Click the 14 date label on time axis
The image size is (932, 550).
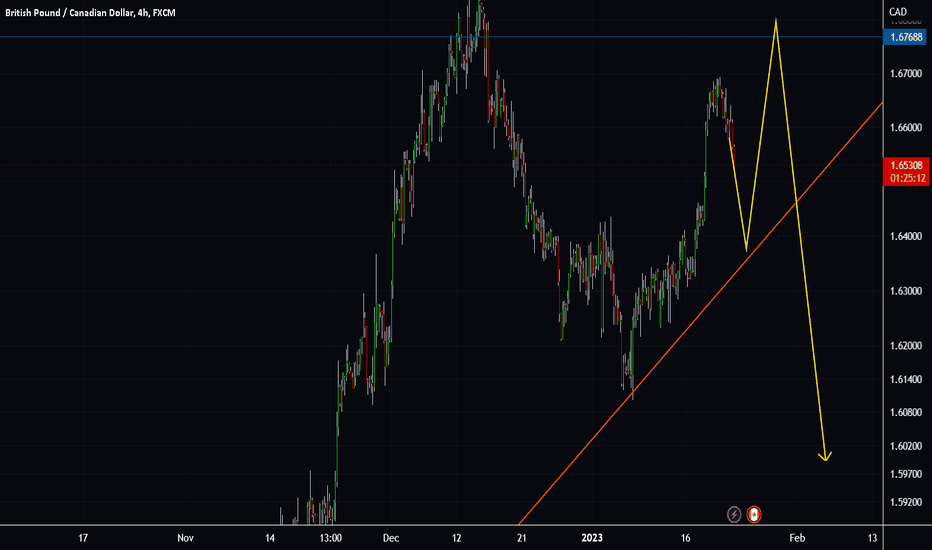270,538
